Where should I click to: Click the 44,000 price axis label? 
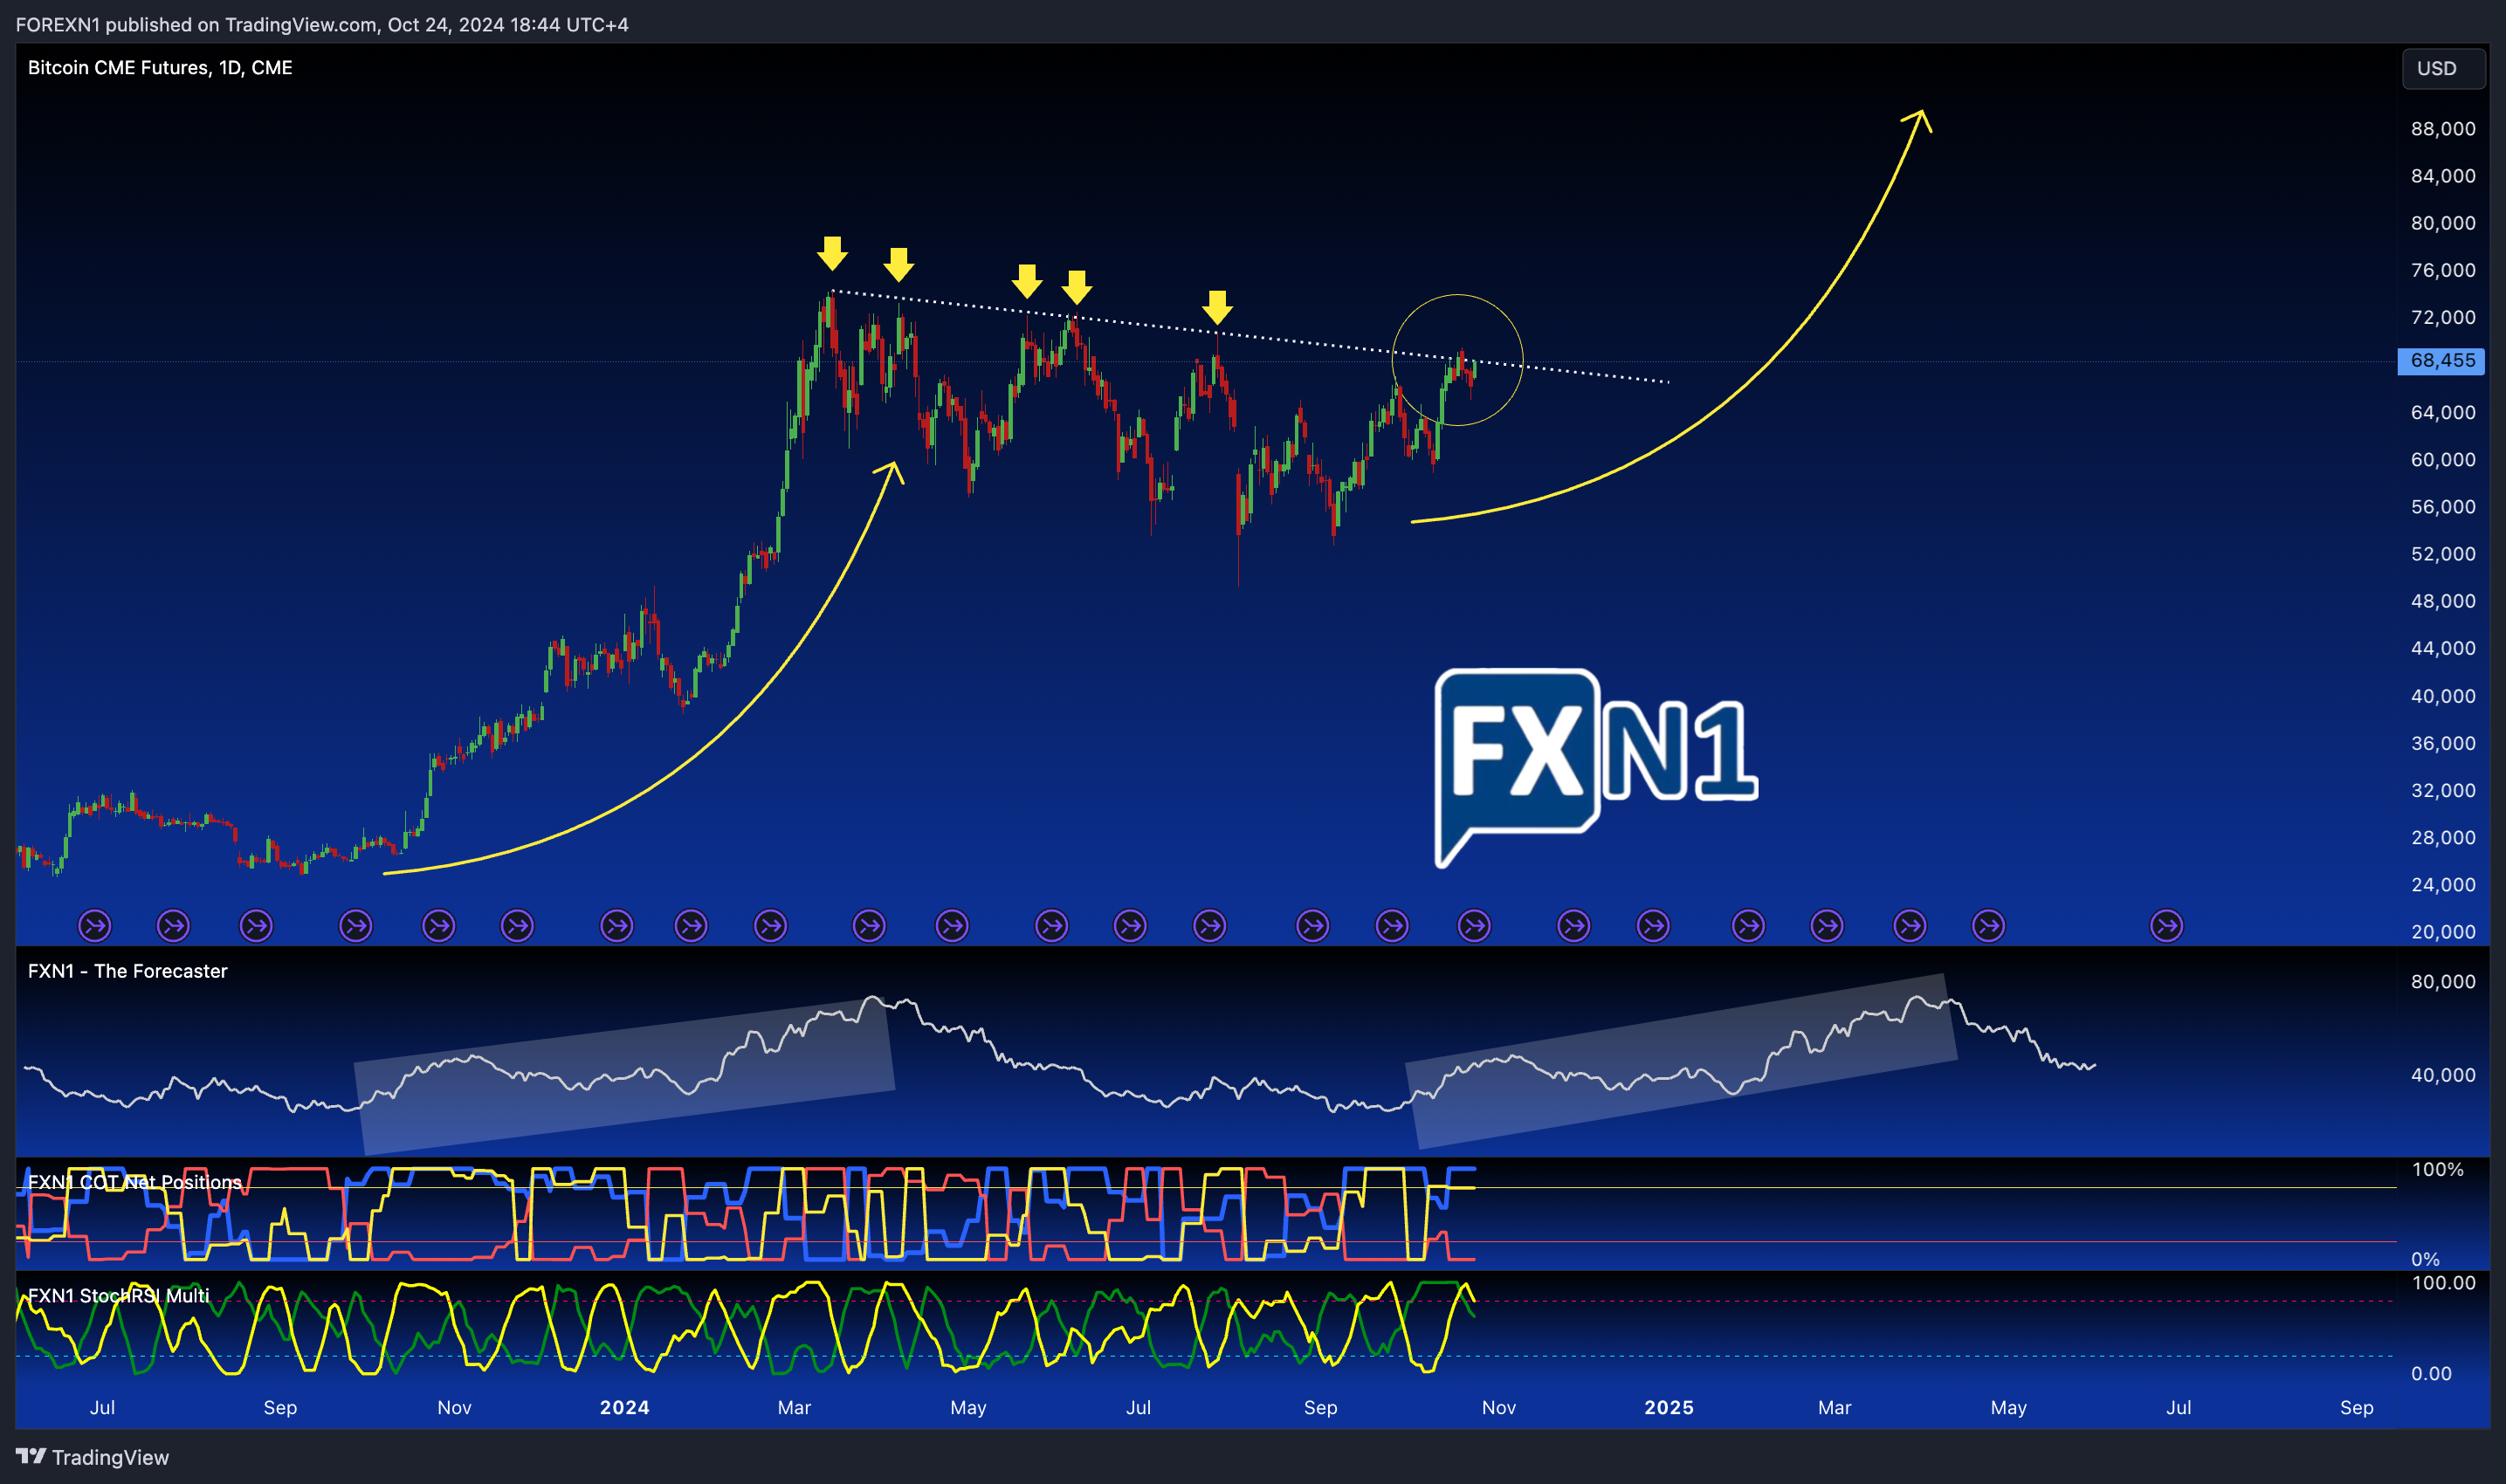point(2443,648)
